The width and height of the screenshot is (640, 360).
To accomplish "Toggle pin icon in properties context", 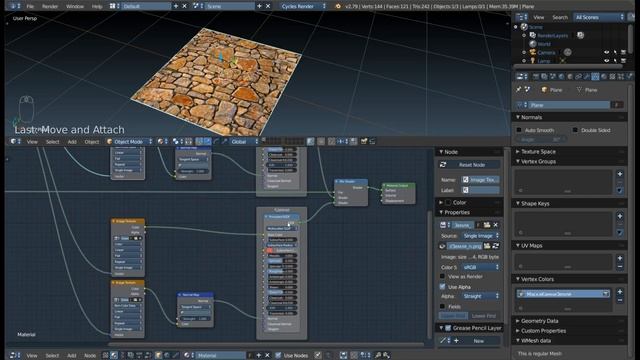I will pyautogui.click(x=519, y=89).
